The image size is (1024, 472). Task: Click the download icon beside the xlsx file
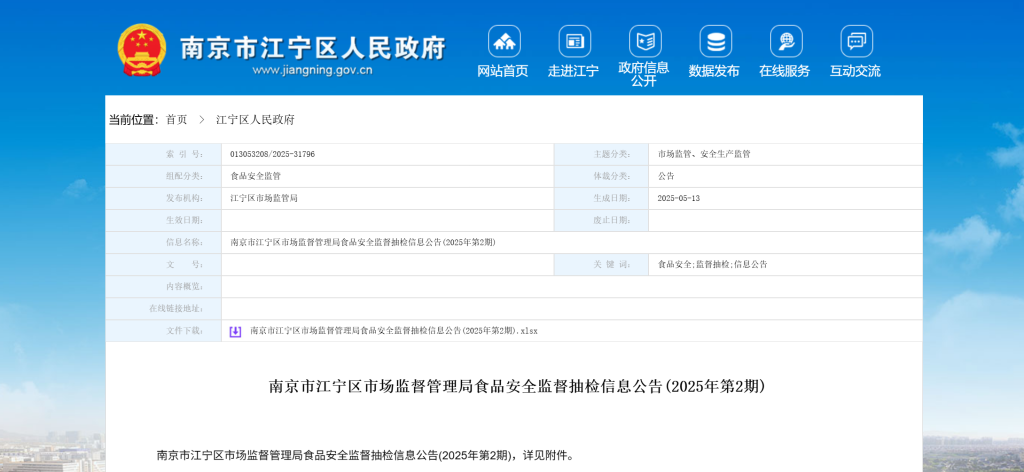pos(236,331)
